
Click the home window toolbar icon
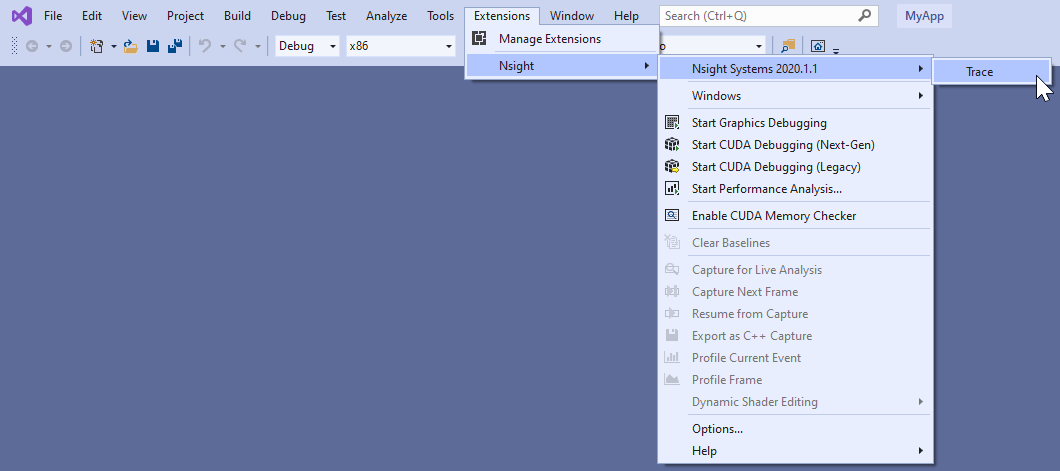pyautogui.click(x=818, y=47)
